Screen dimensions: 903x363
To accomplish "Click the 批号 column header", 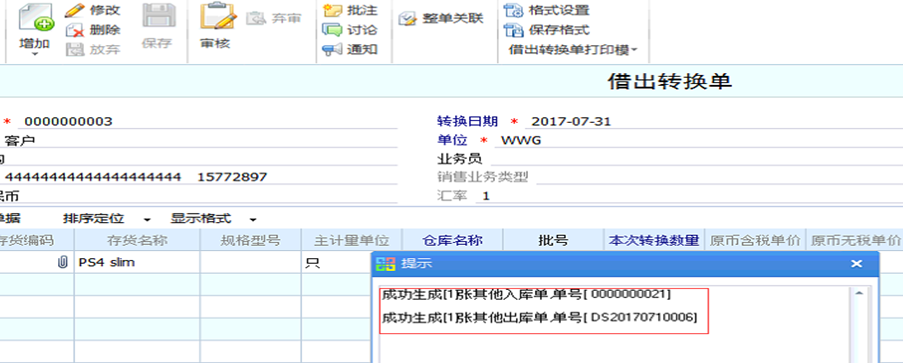I will point(553,240).
